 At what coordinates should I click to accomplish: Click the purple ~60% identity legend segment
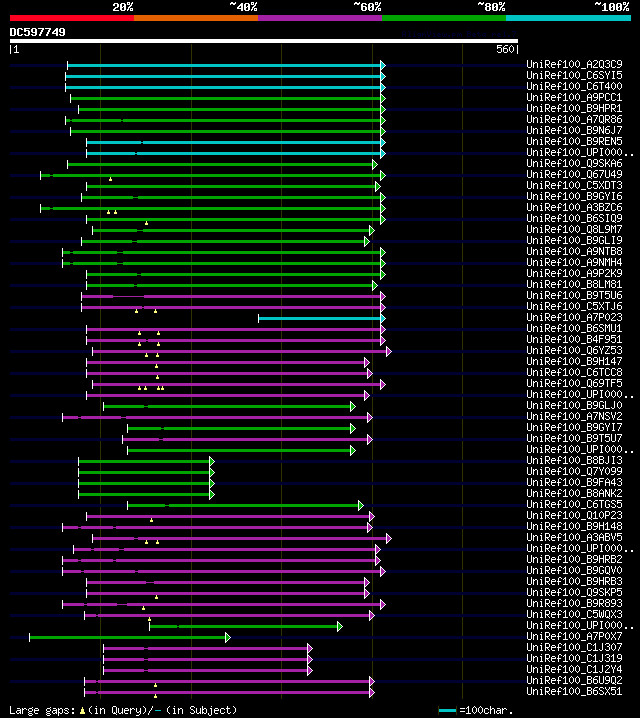point(320,18)
